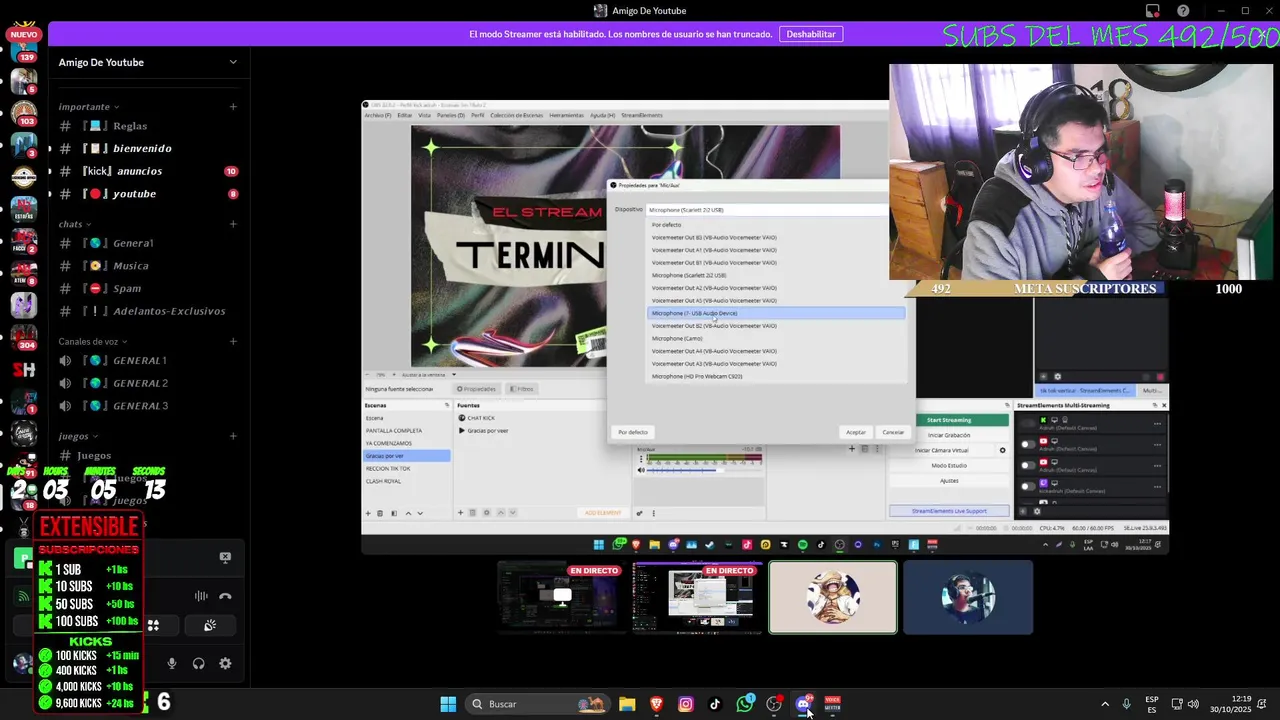
Task: Select Microphone (7- USB Audio Device) option
Action: pyautogui.click(x=776, y=313)
